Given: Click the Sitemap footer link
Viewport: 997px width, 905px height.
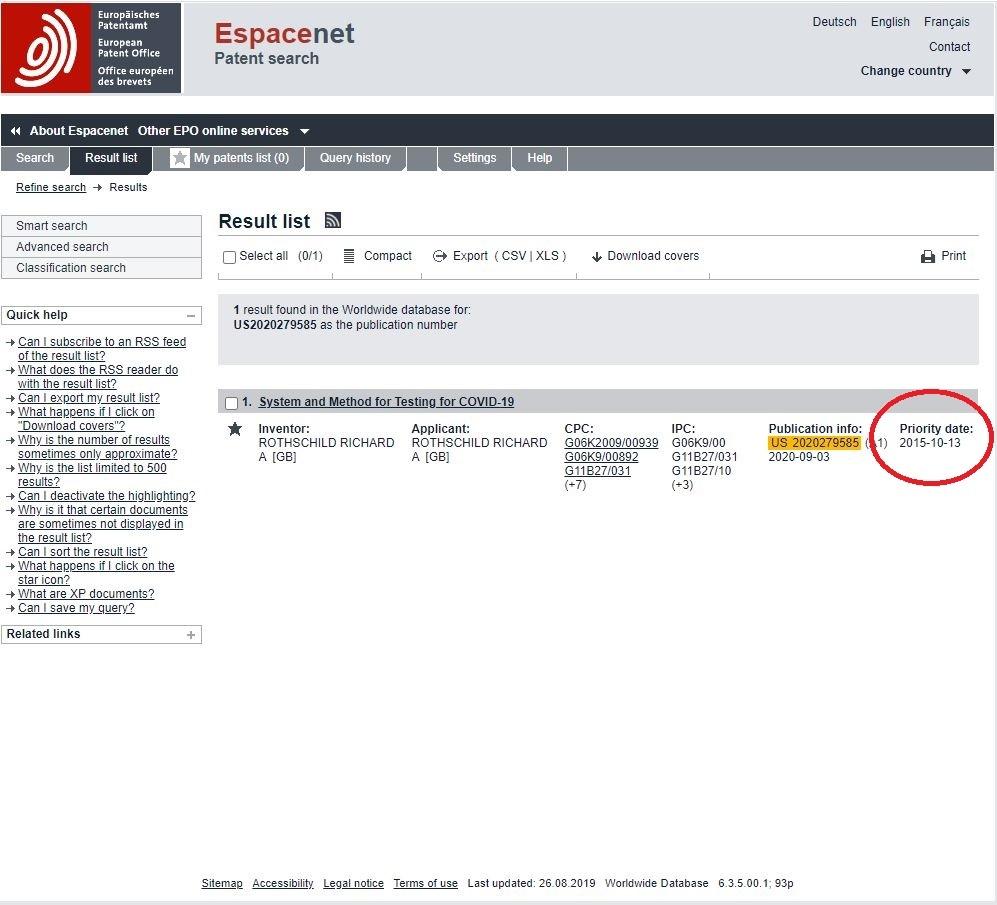Looking at the screenshot, I should tap(222, 883).
